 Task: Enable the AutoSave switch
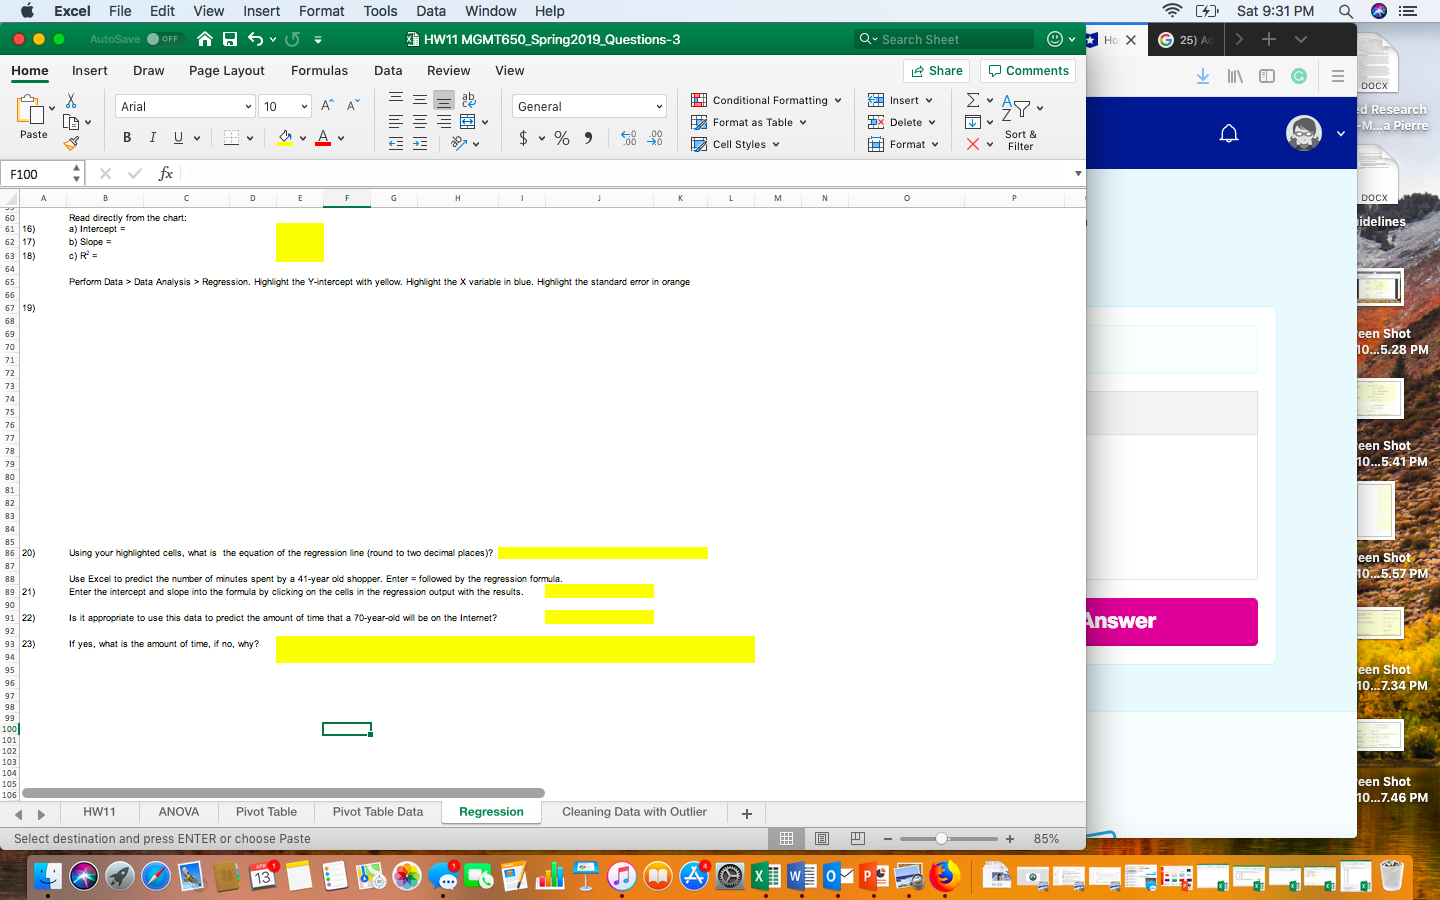166,39
